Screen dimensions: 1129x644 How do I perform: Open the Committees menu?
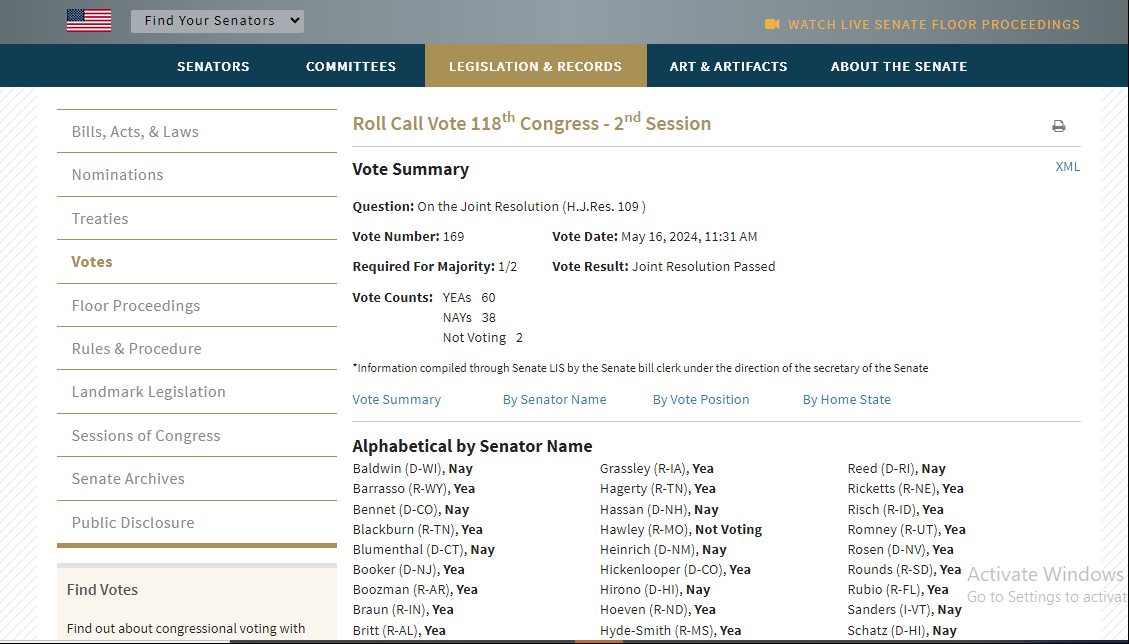[x=351, y=66]
